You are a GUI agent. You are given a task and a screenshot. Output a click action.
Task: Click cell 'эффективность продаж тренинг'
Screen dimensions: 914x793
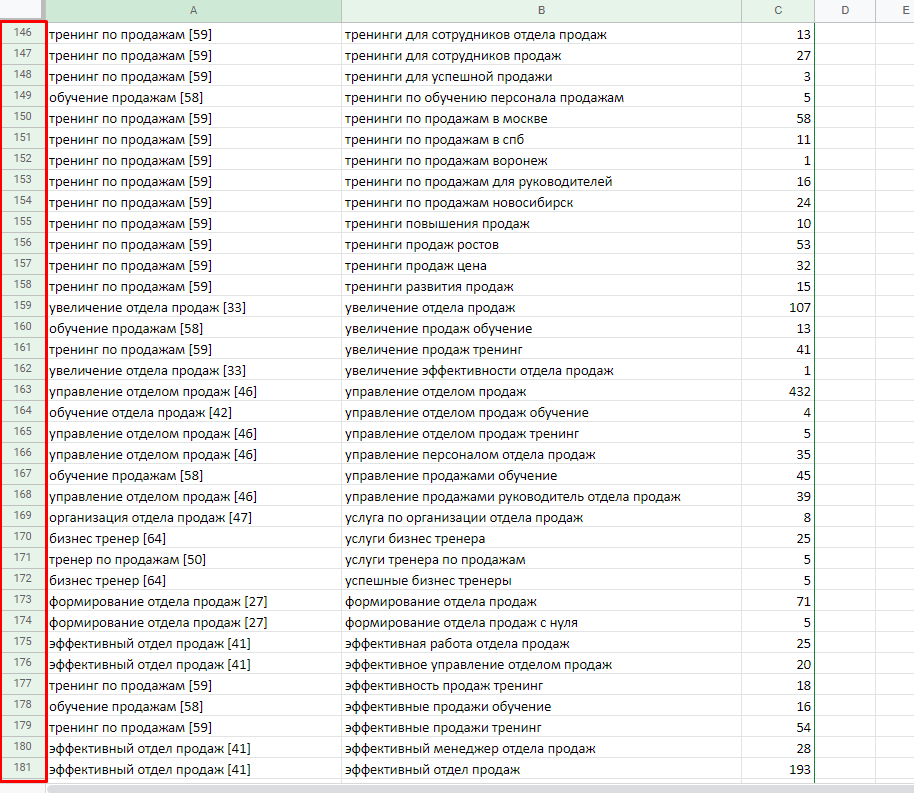click(541, 686)
